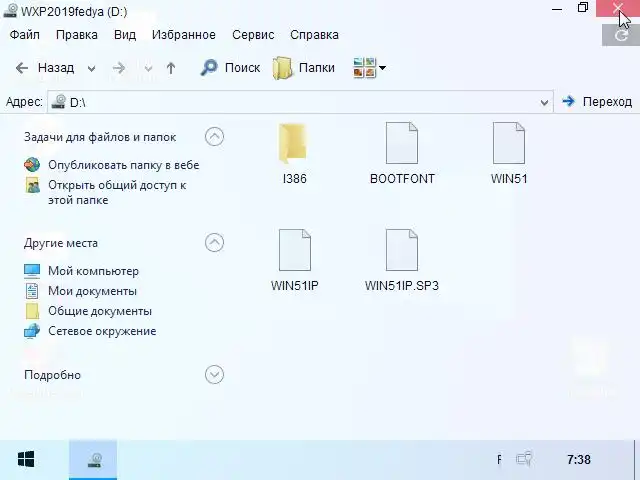Image resolution: width=640 pixels, height=480 pixels.
Task: Click the title bar drive icon
Action: click(x=10, y=11)
